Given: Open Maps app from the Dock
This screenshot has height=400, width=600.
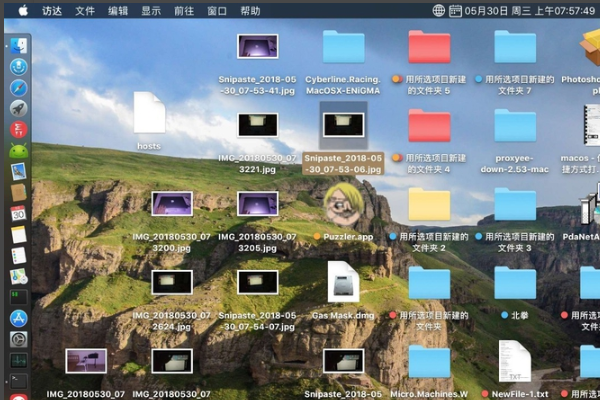Looking at the screenshot, I should pyautogui.click(x=18, y=276).
